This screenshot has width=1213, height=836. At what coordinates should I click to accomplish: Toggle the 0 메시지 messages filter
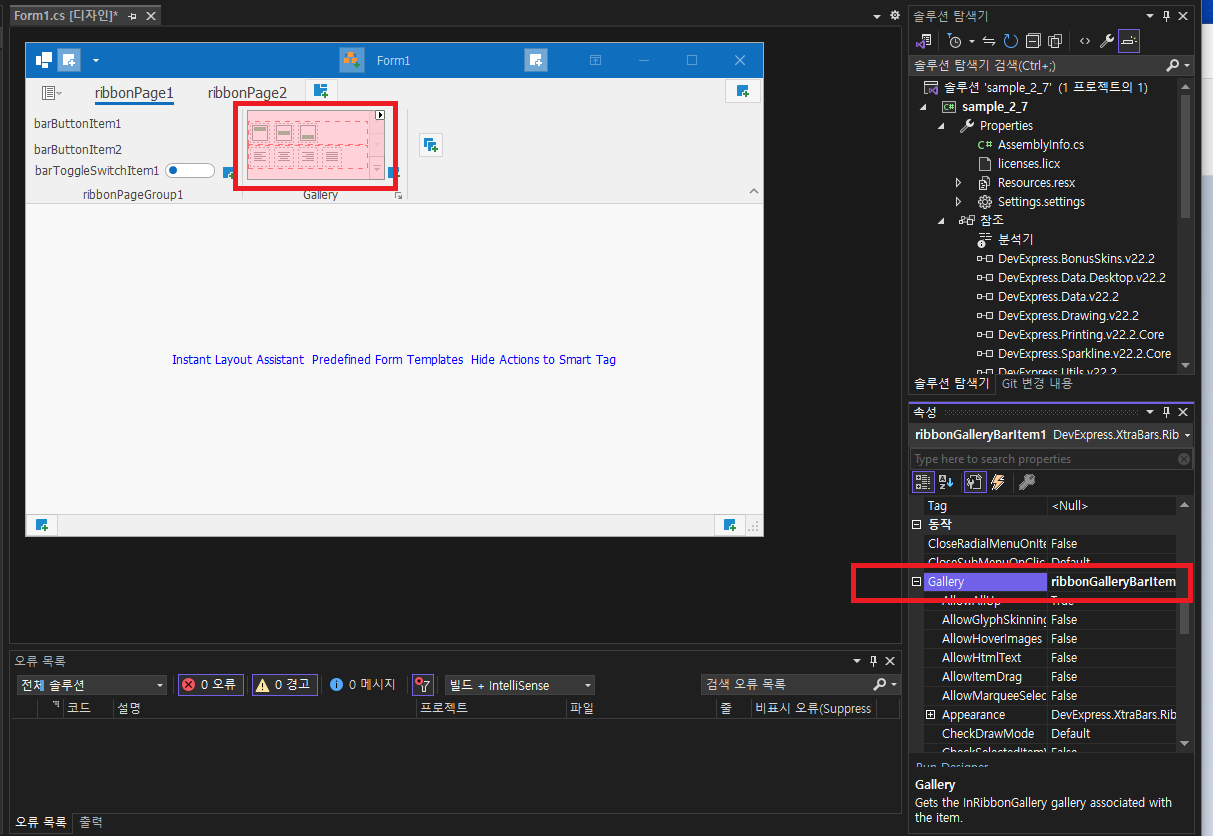coord(363,685)
